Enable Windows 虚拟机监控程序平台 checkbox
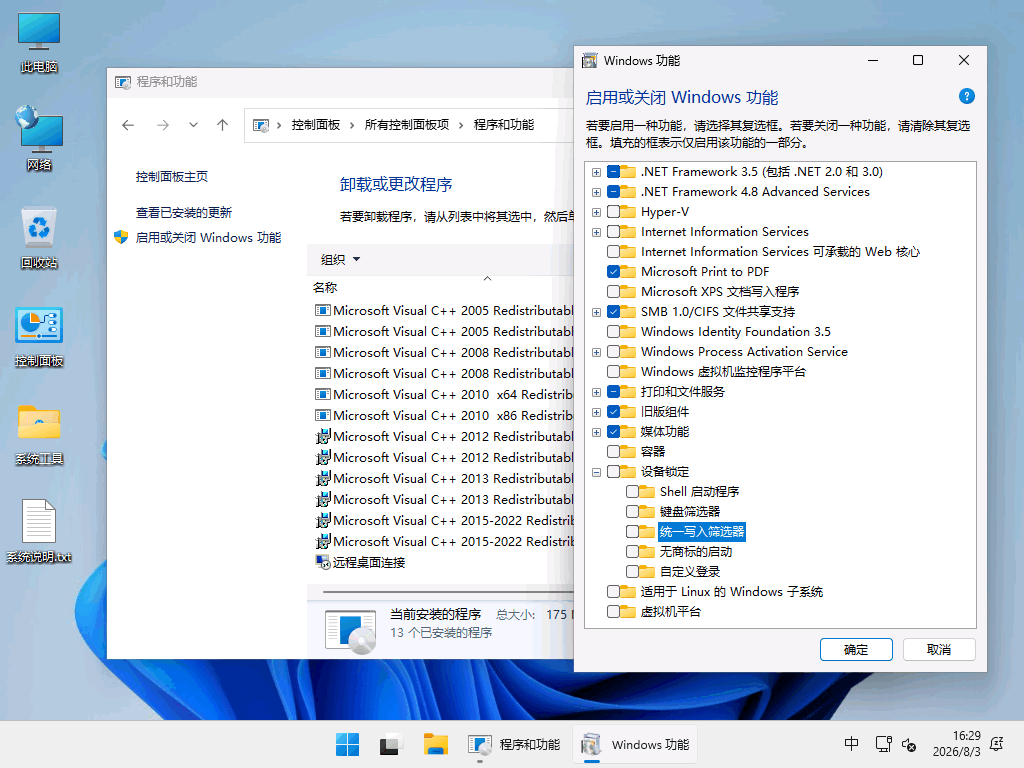This screenshot has width=1024, height=768. [x=613, y=372]
